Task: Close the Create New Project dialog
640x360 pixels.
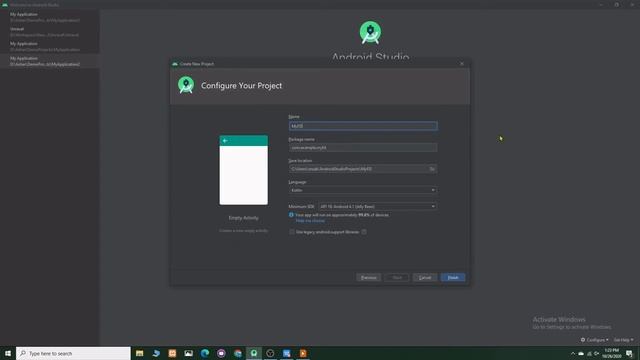Action: tap(462, 64)
